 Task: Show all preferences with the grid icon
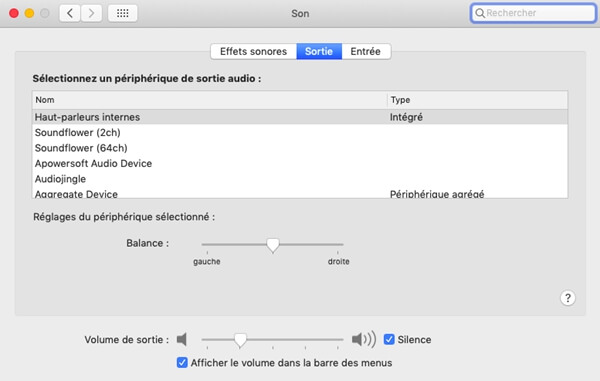point(122,13)
